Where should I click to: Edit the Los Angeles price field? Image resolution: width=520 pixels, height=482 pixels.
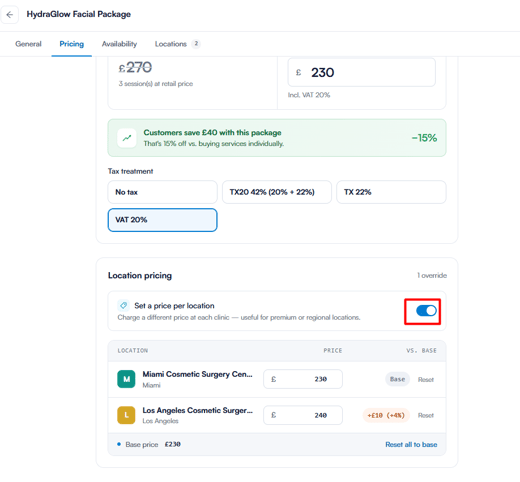(x=303, y=415)
